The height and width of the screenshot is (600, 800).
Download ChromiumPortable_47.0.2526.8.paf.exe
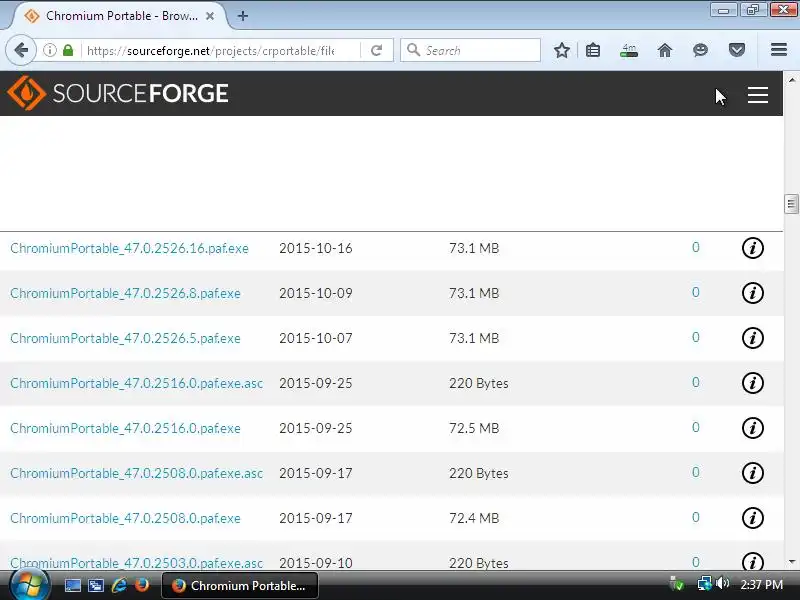pyautogui.click(x=125, y=293)
